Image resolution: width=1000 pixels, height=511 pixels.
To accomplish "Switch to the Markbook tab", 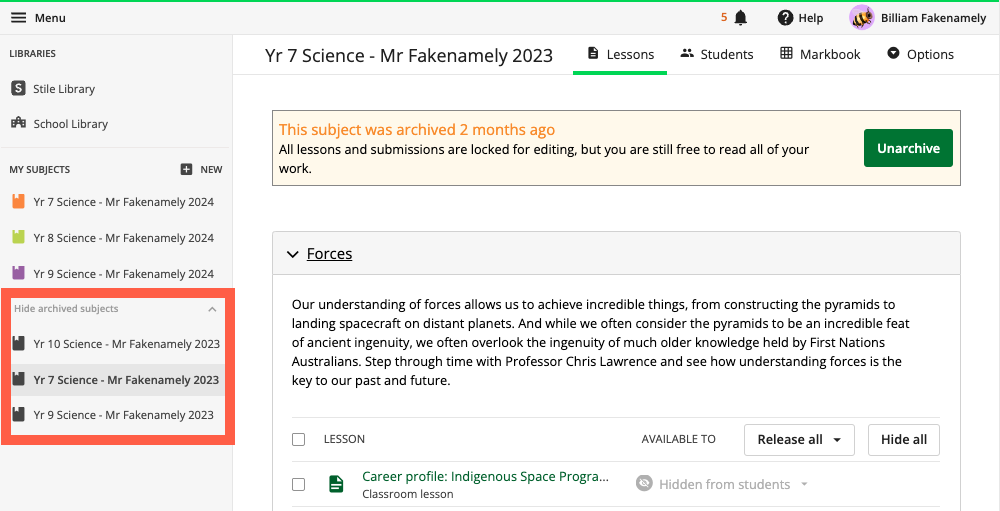I will [x=820, y=54].
